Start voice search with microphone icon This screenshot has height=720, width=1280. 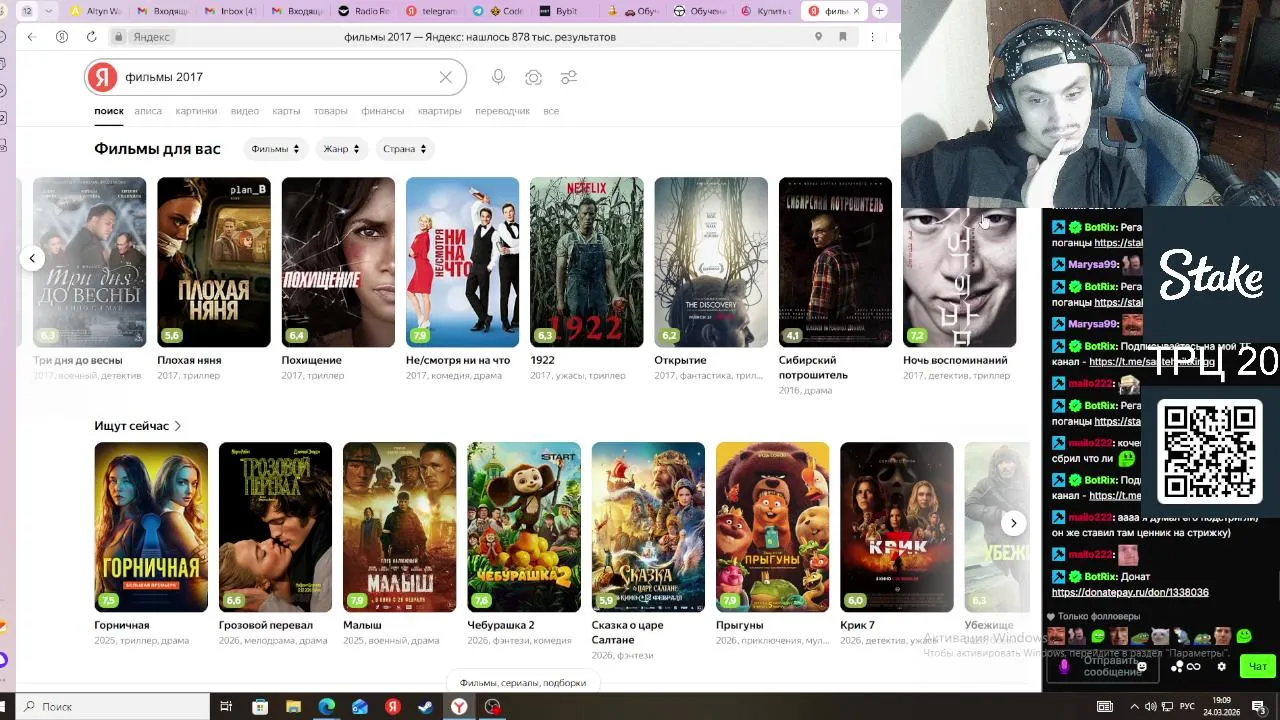pos(498,77)
